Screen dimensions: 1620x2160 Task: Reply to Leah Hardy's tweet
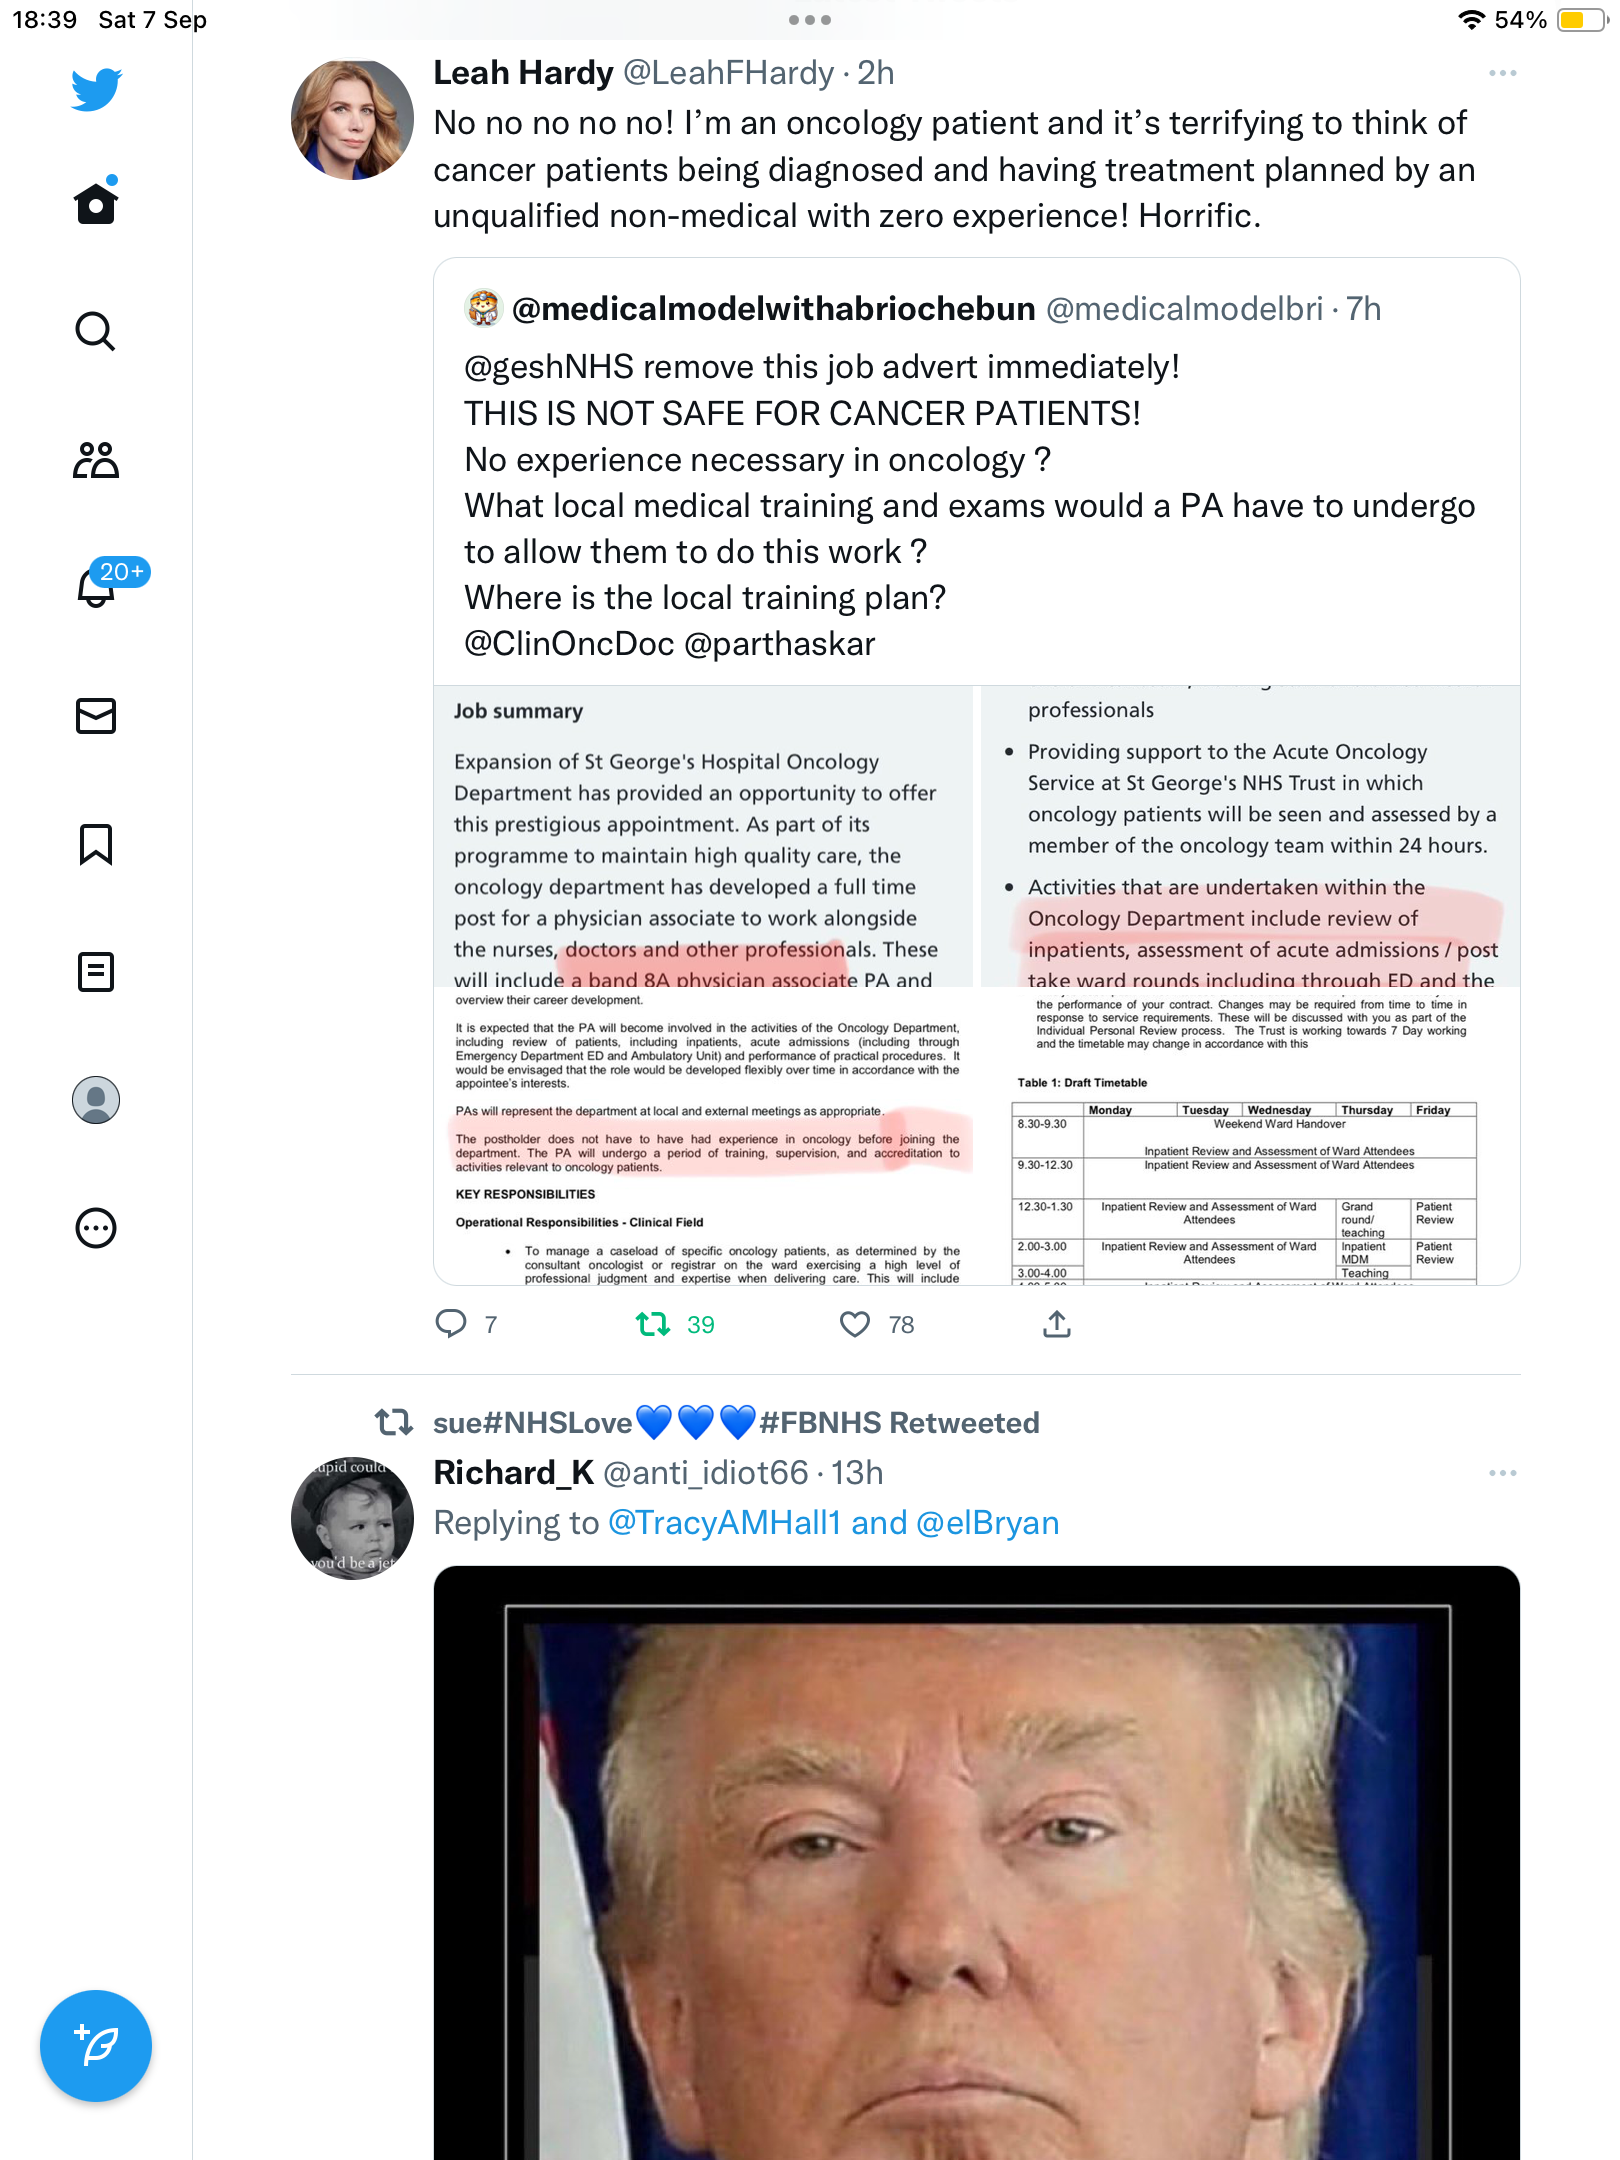point(466,1325)
